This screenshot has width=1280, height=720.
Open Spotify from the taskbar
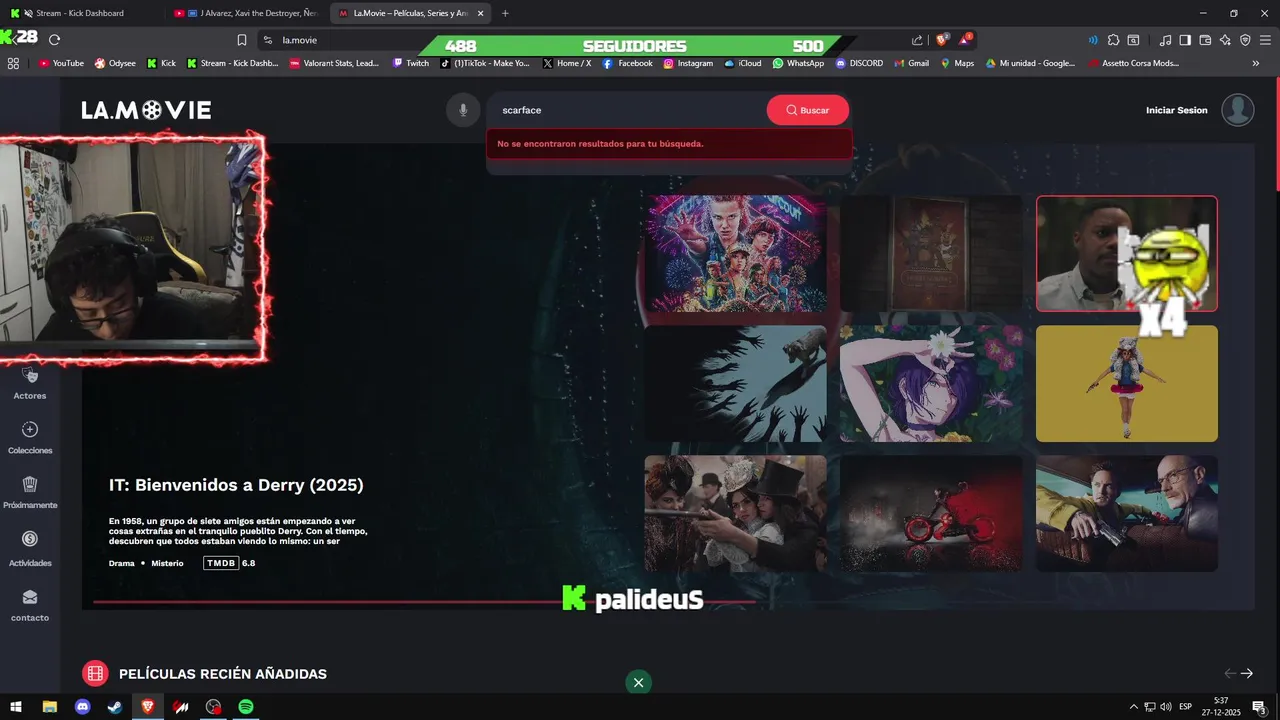(x=246, y=707)
